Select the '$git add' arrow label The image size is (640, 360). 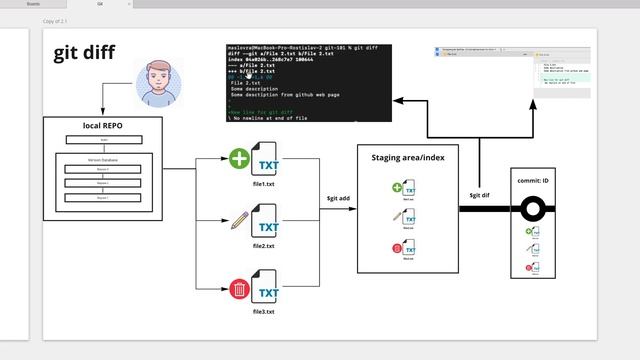point(338,198)
